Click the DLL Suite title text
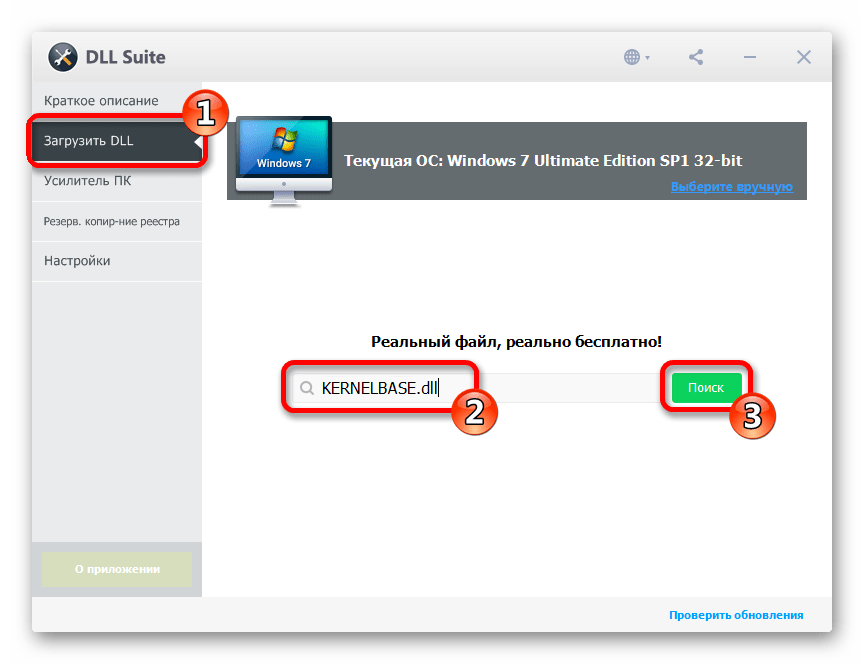This screenshot has height=664, width=864. 126,57
